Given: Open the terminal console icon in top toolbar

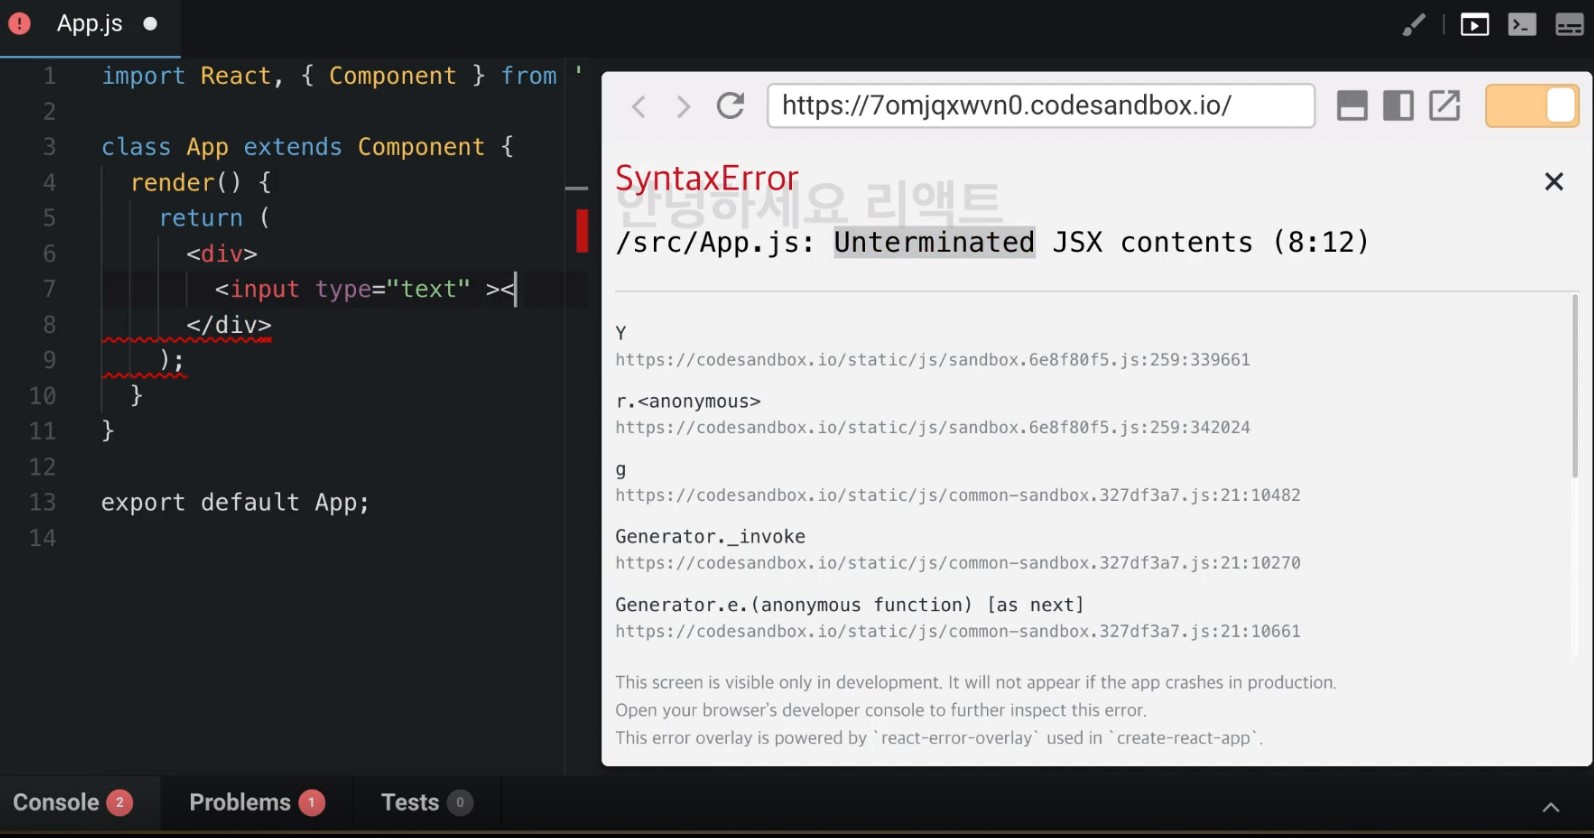Looking at the screenshot, I should 1522,25.
